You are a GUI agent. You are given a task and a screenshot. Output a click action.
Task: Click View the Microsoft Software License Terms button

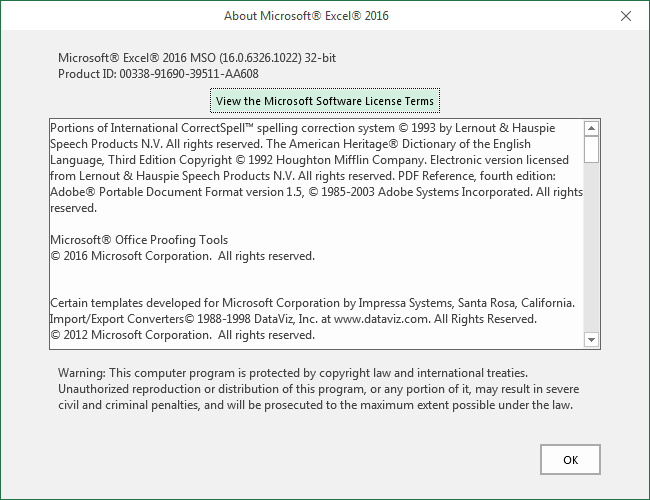tap(325, 101)
